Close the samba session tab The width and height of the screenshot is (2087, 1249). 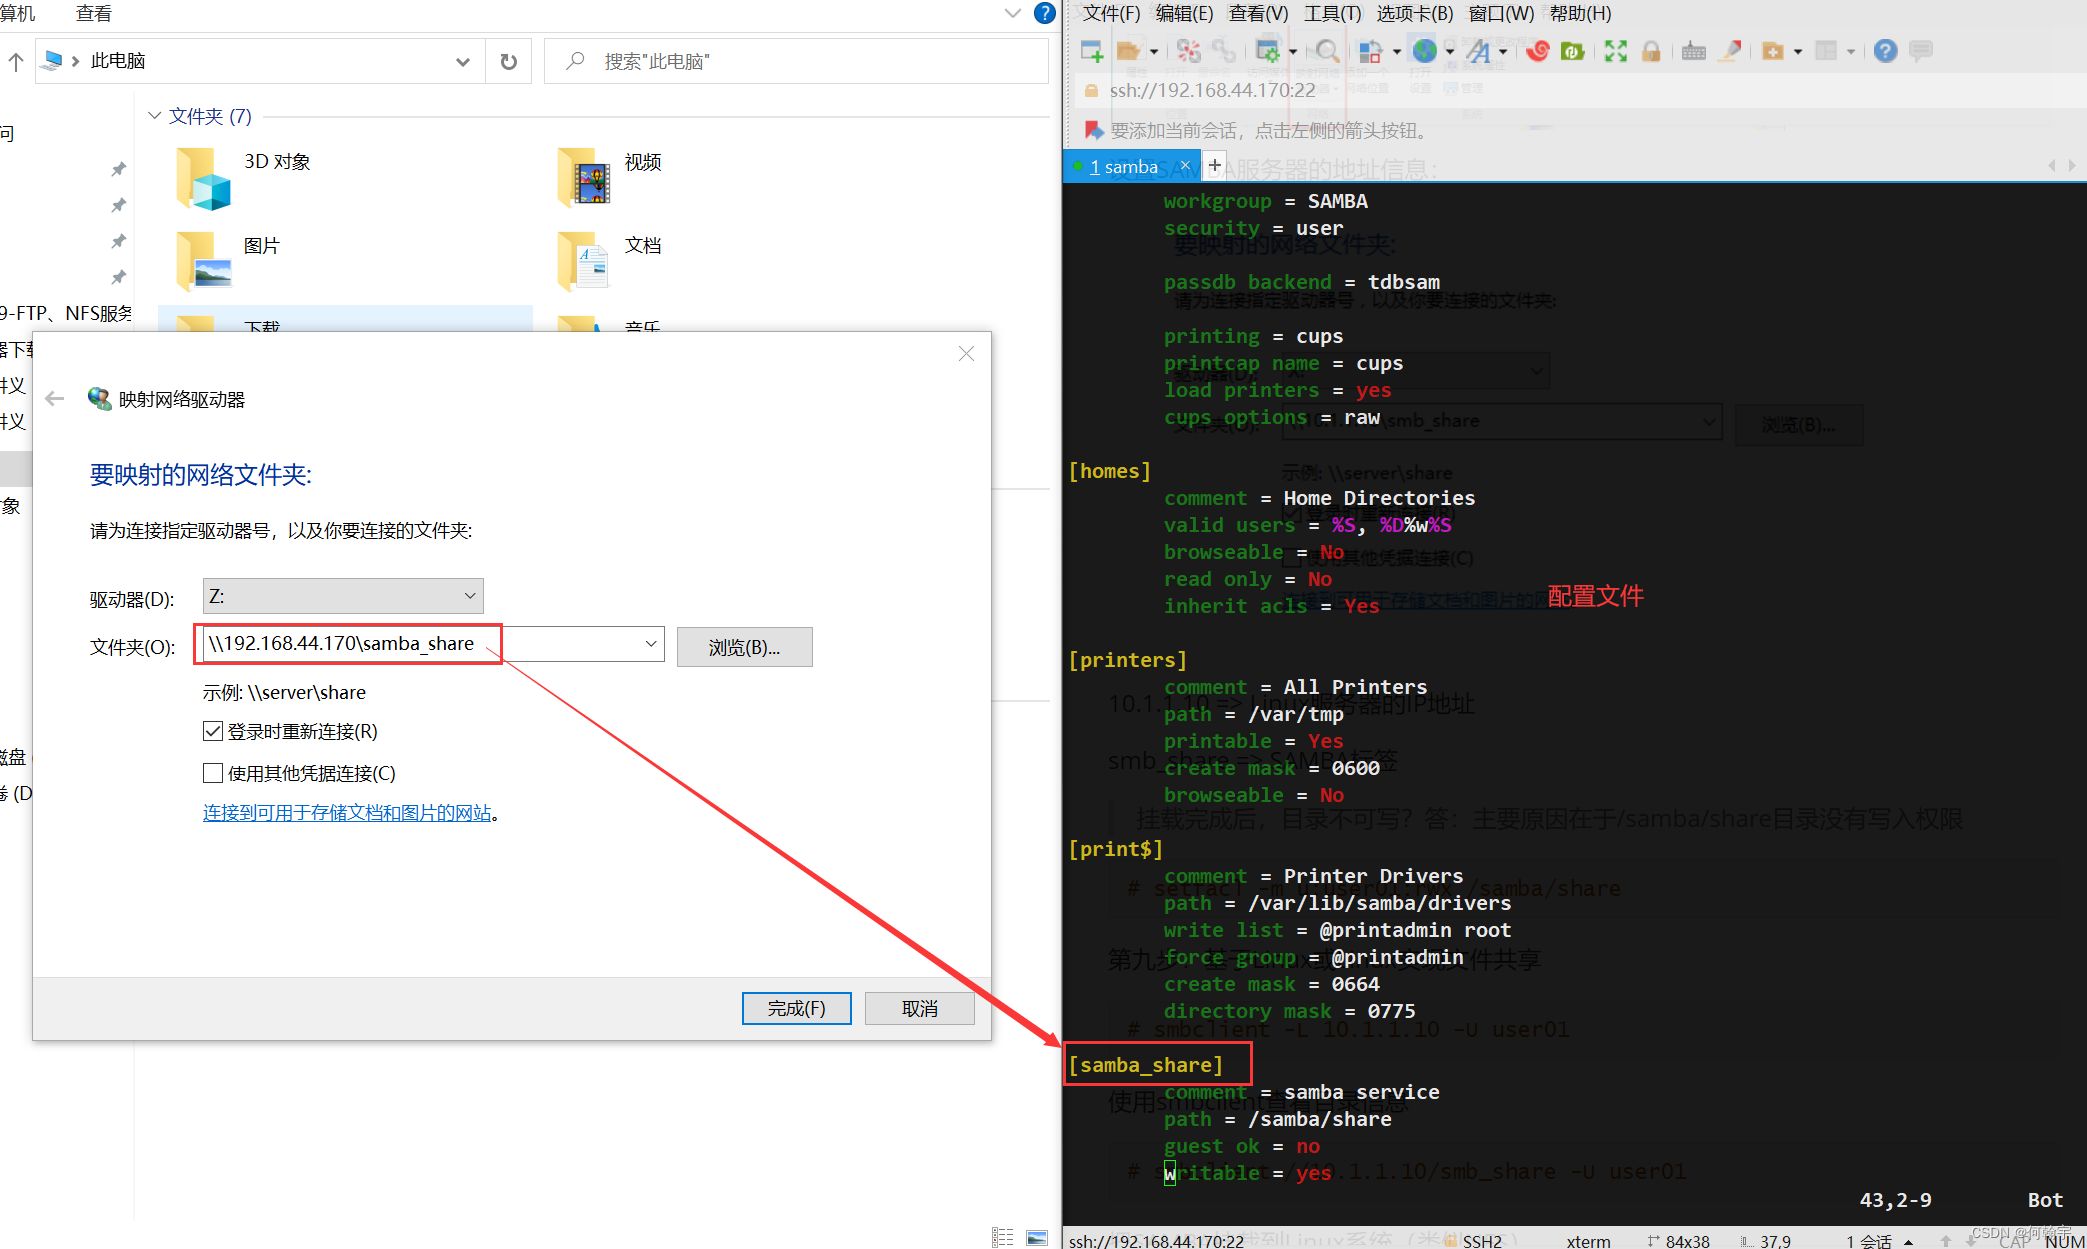pyautogui.click(x=1185, y=166)
